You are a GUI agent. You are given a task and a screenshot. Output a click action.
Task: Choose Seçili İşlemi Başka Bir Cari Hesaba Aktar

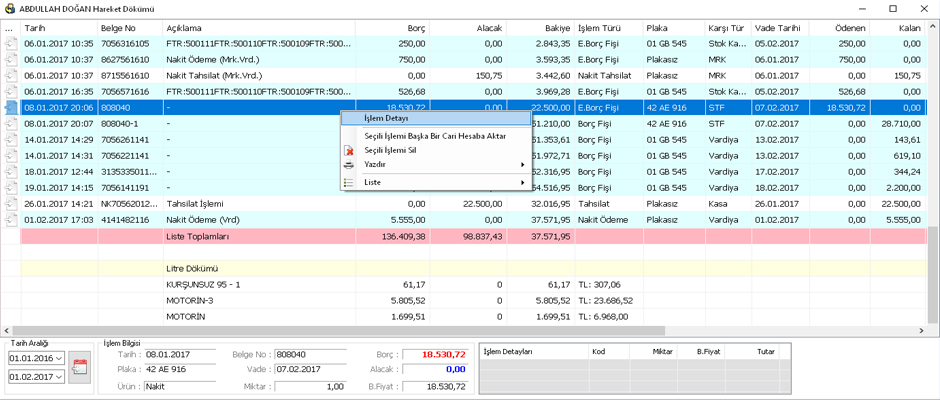pos(435,136)
